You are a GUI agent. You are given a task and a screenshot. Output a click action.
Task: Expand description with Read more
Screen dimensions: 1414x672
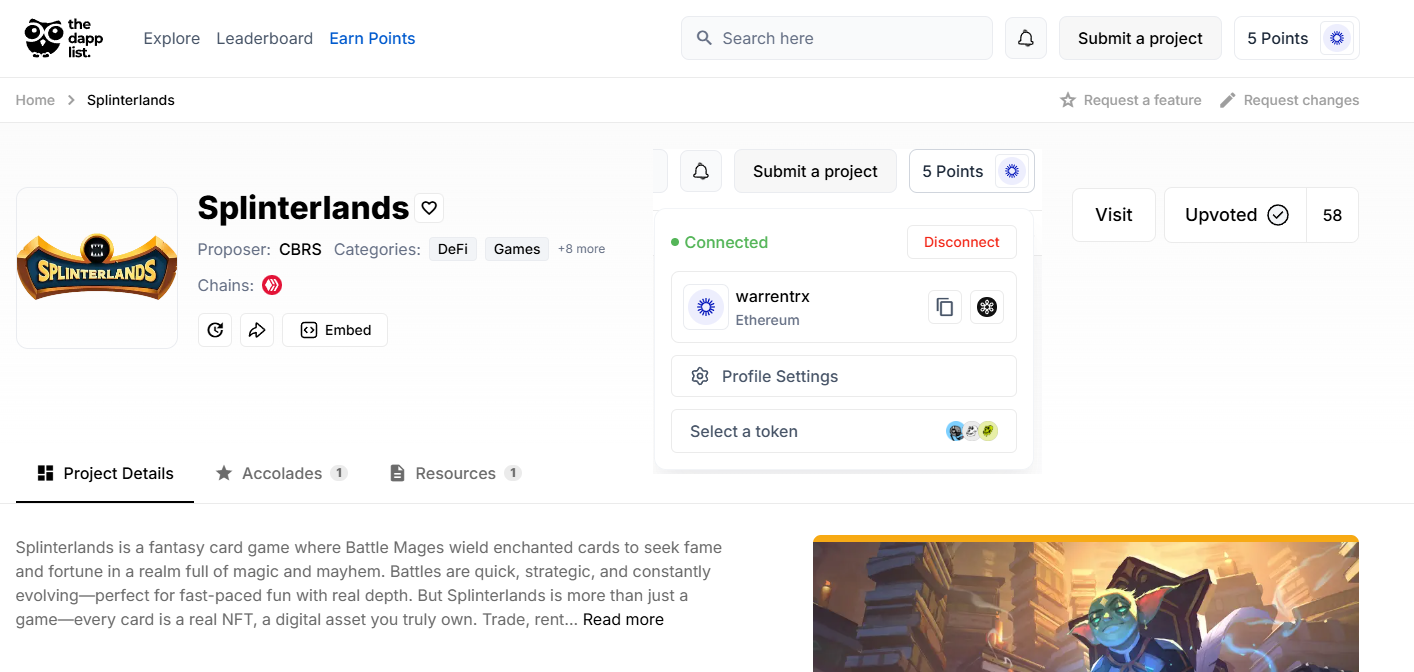pyautogui.click(x=623, y=620)
